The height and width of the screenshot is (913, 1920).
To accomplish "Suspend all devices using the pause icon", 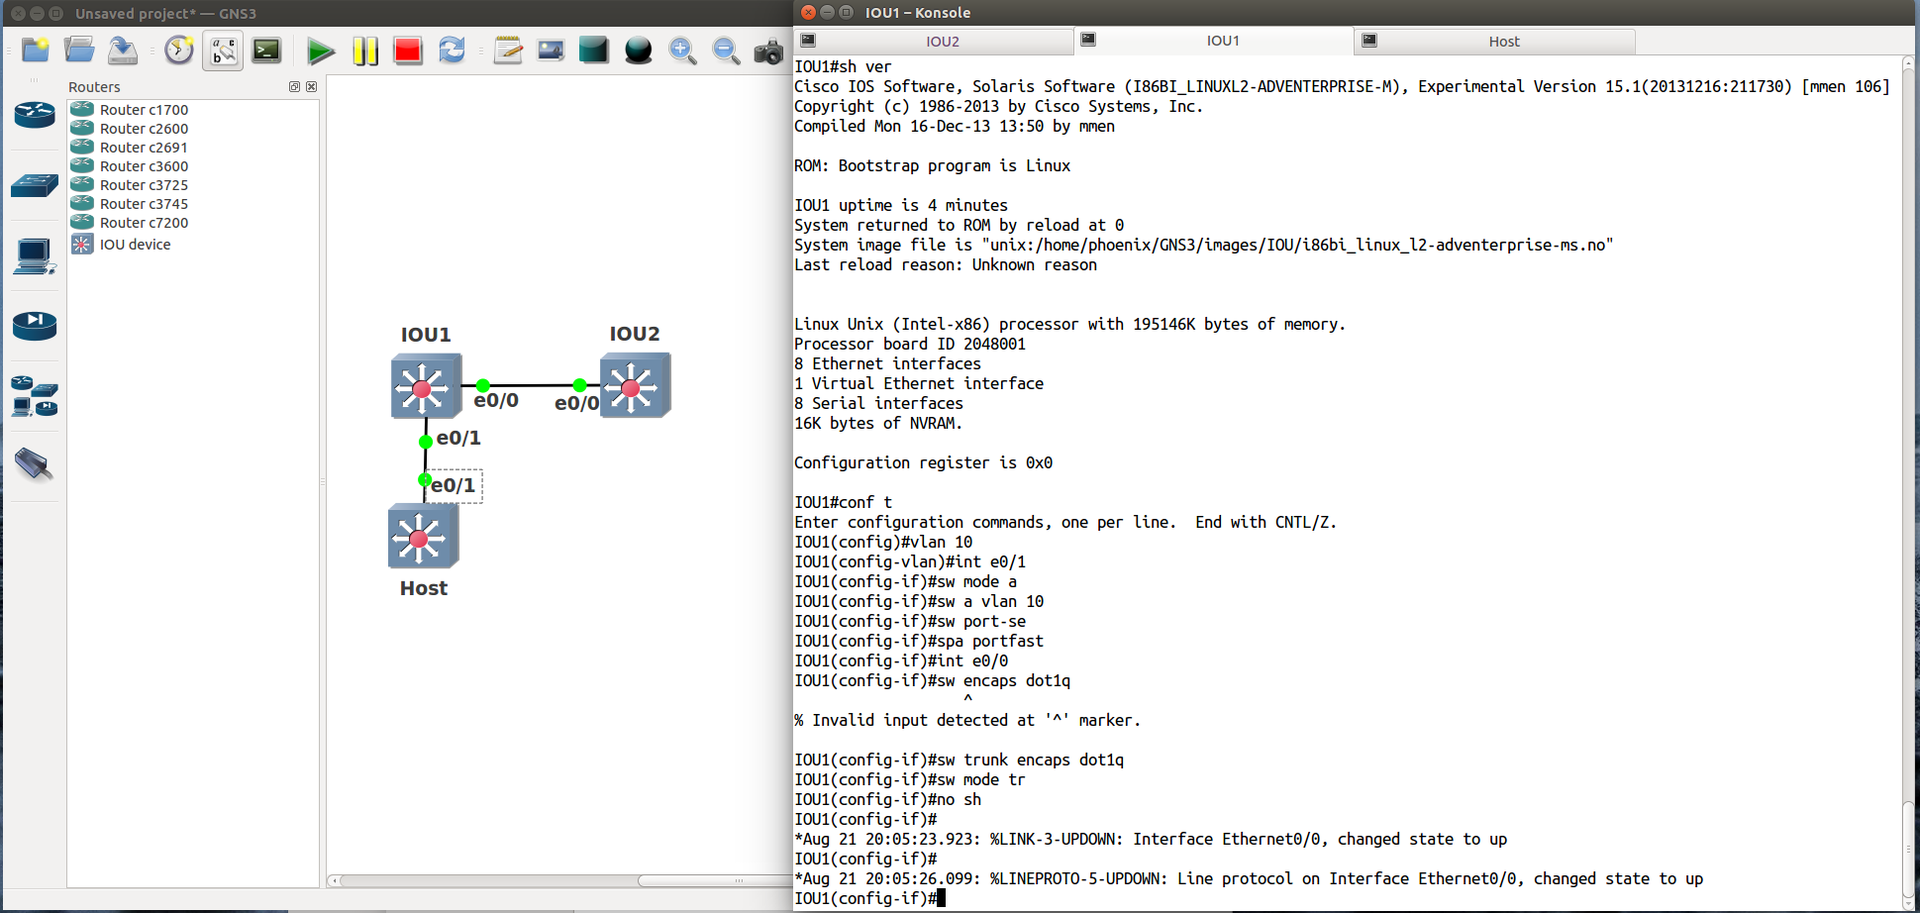I will tap(365, 50).
